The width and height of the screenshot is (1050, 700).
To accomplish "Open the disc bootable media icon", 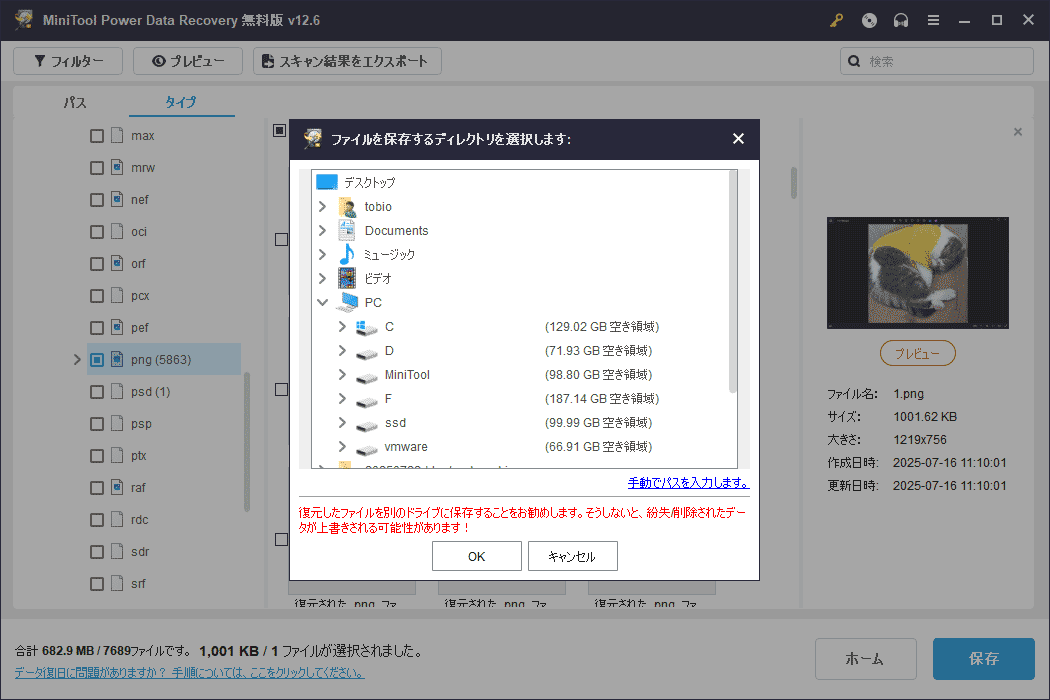I will click(869, 21).
